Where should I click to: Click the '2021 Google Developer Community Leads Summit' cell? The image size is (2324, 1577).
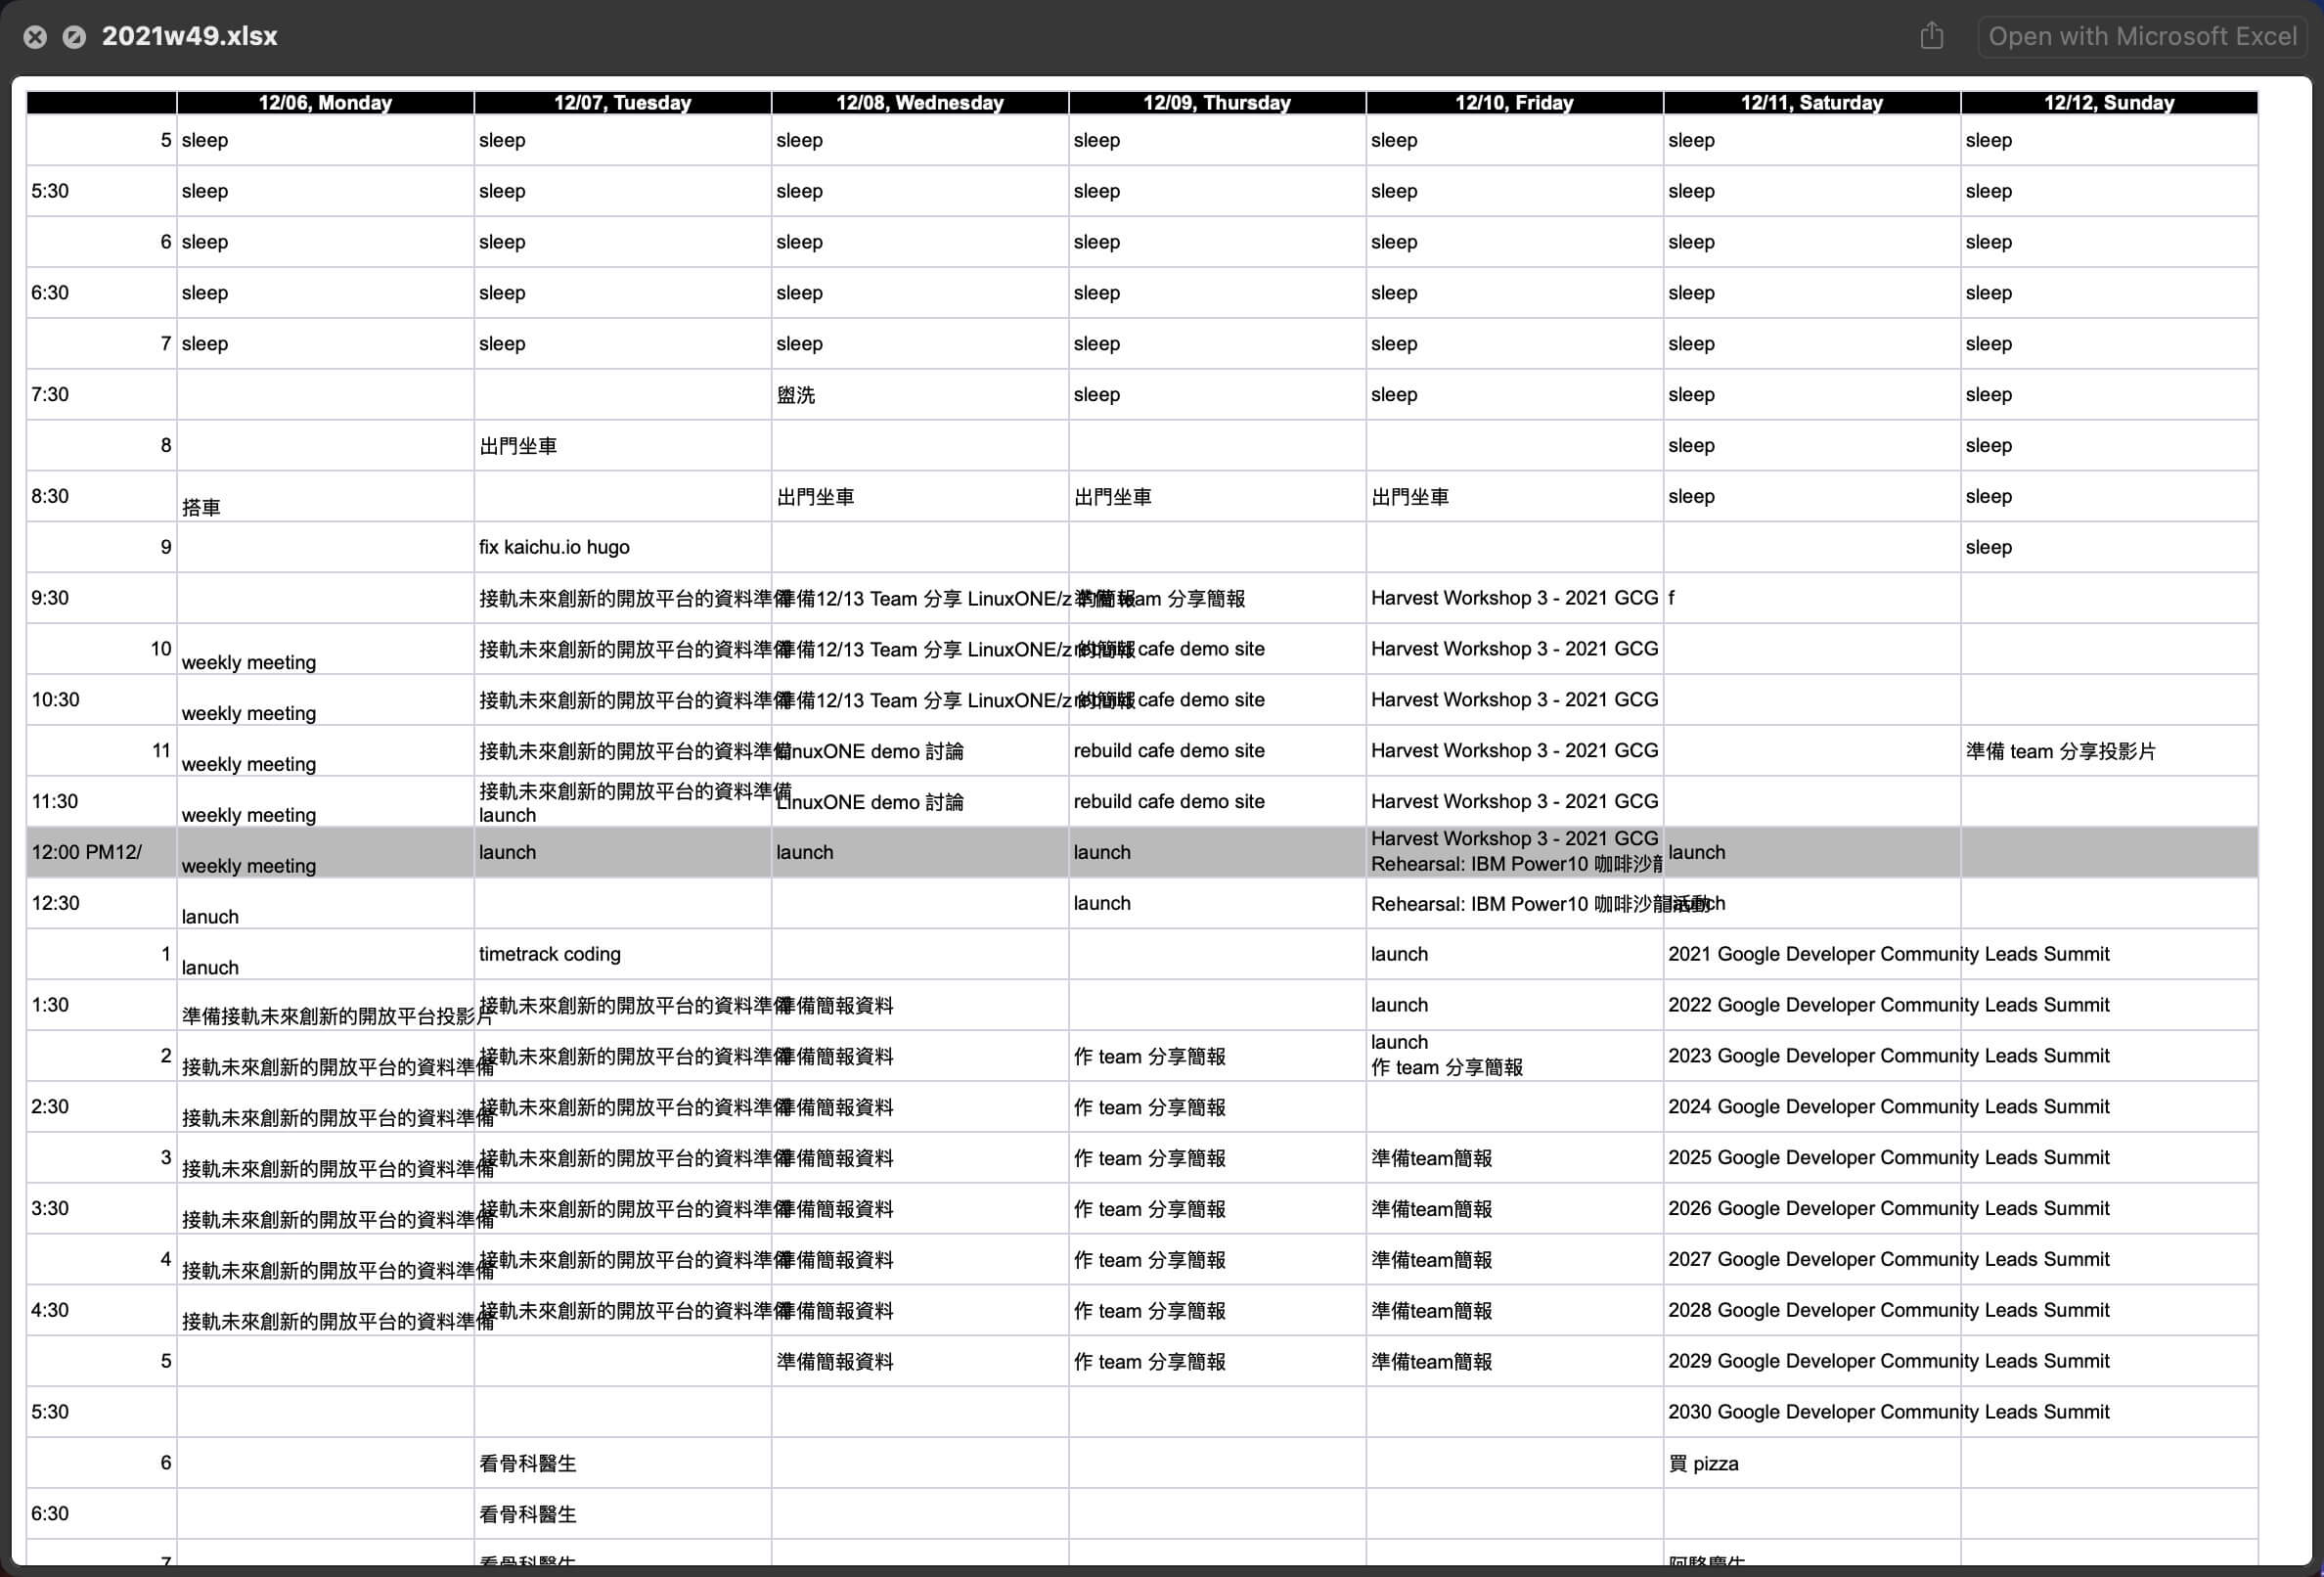click(x=1888, y=954)
